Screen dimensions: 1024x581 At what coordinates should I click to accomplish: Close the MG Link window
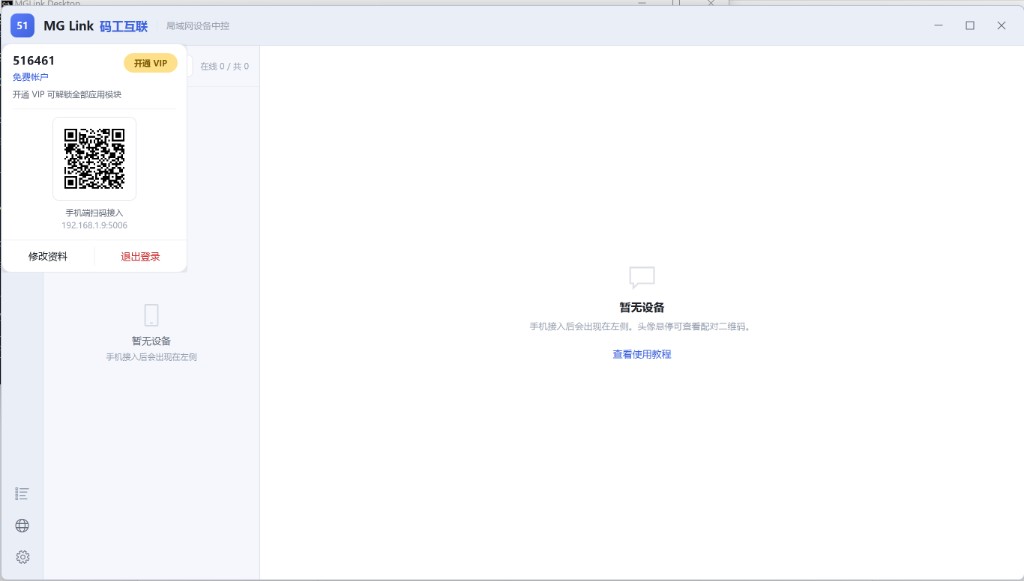pyautogui.click(x=1001, y=25)
